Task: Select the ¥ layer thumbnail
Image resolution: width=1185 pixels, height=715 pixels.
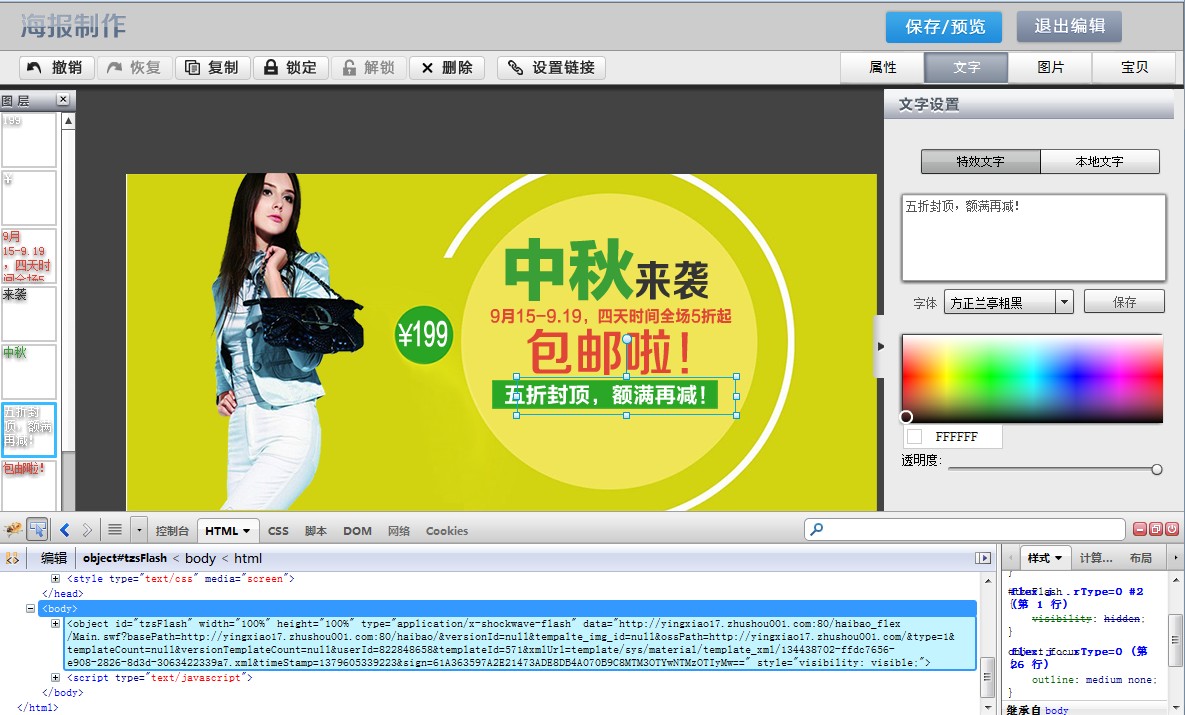Action: 29,198
